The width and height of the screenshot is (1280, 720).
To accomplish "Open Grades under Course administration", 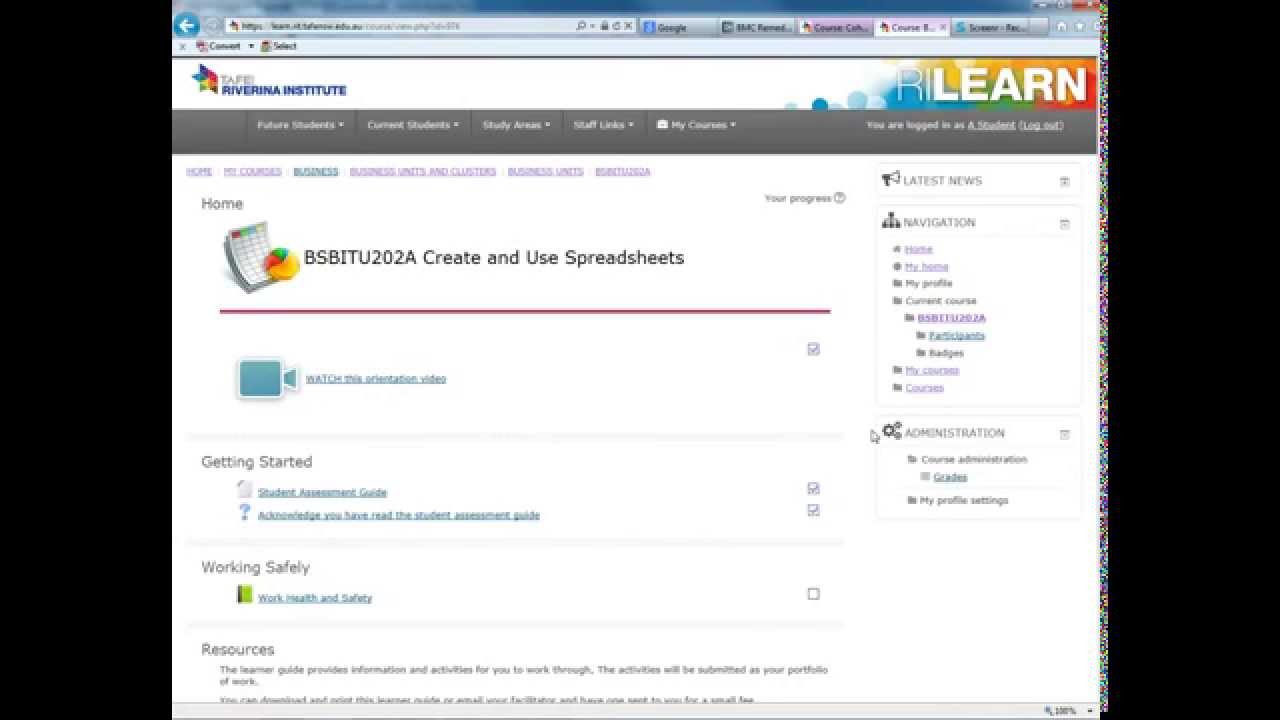I will [x=950, y=477].
